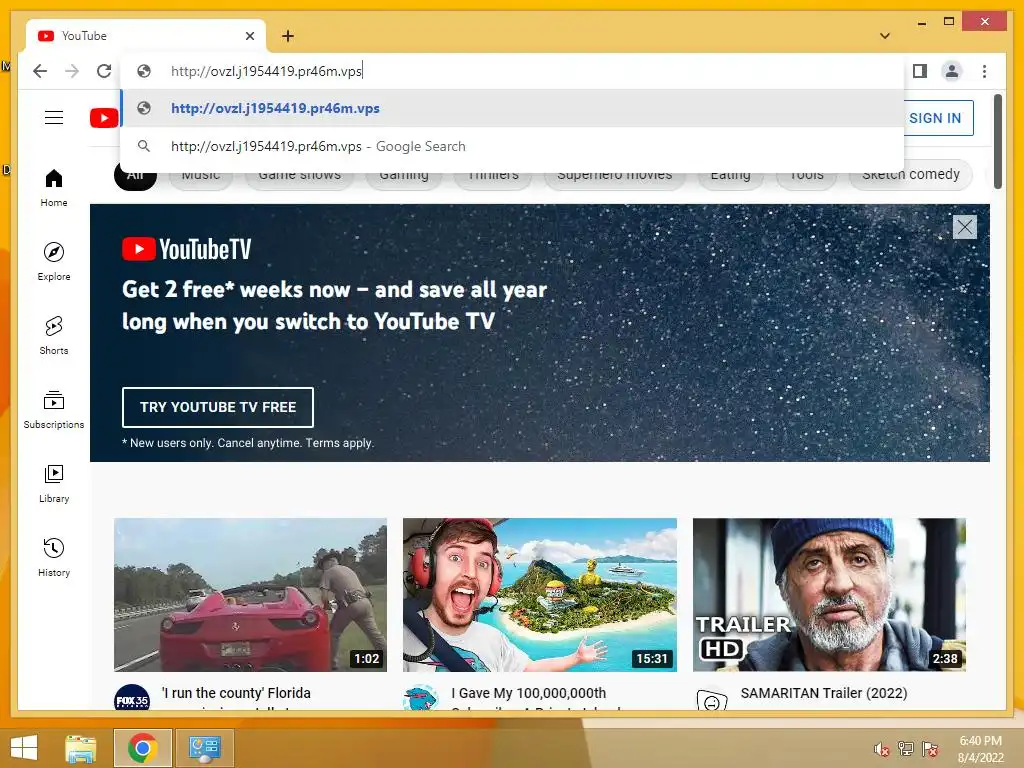Open the Samaritan trailer thumbnail

click(x=829, y=595)
